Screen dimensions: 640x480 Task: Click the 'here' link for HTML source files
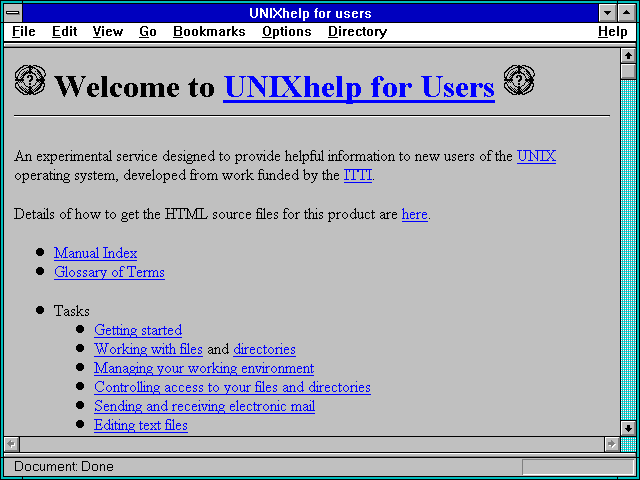tap(415, 214)
